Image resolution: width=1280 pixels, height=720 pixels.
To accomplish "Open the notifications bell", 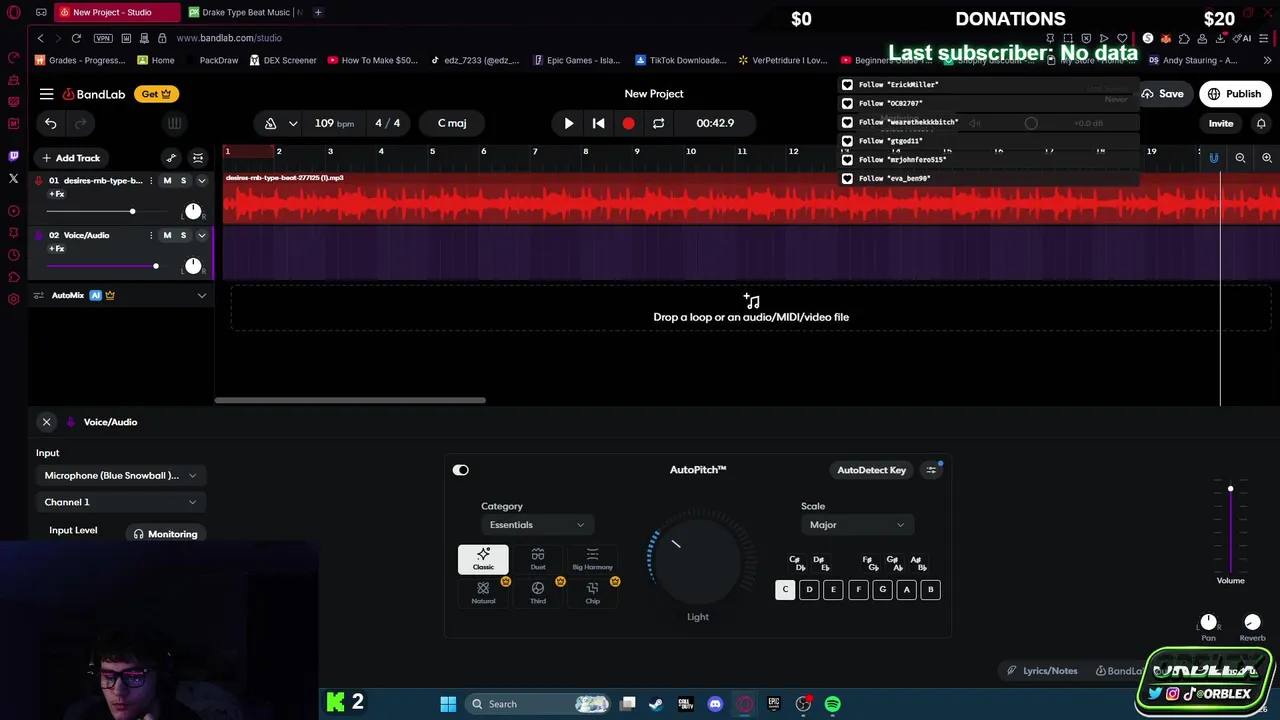I will pos(1261,123).
